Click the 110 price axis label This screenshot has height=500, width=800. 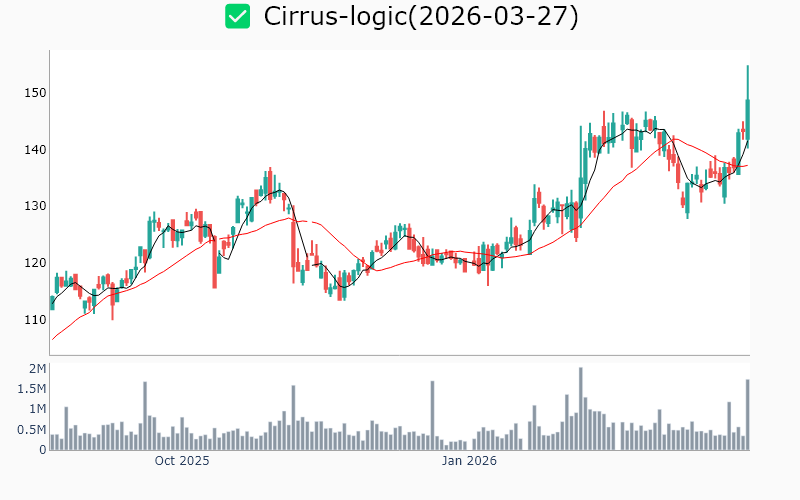[x=35, y=320]
